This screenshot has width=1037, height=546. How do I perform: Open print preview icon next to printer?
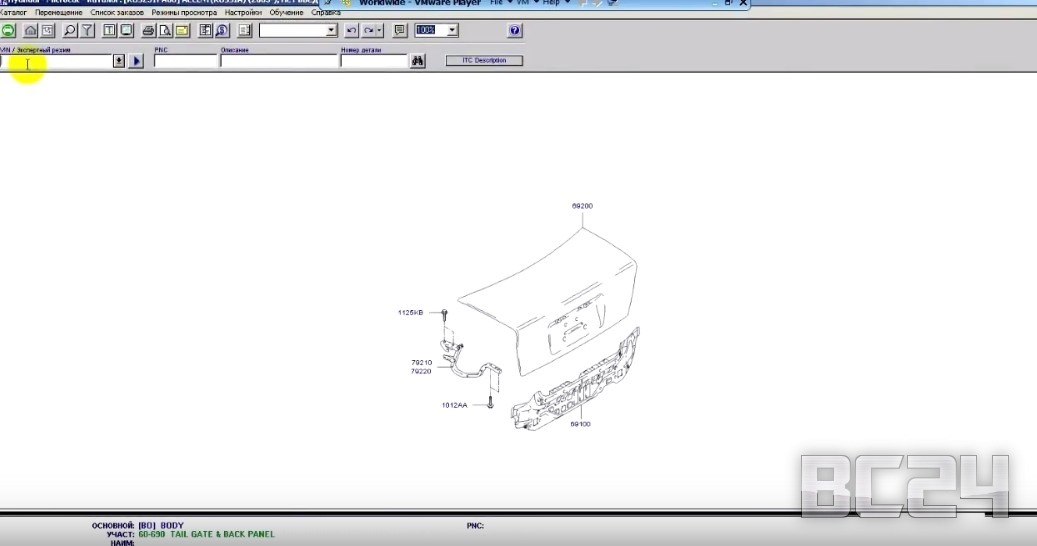[x=165, y=31]
